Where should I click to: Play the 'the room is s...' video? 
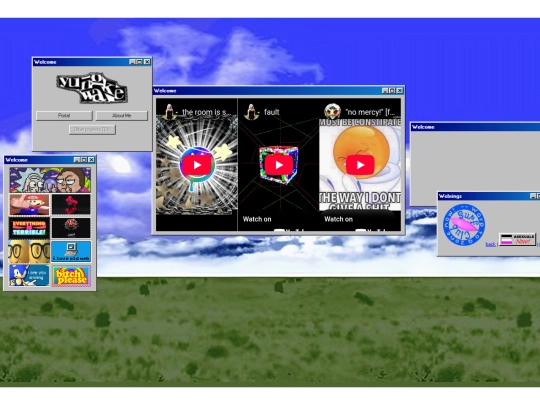point(197,165)
